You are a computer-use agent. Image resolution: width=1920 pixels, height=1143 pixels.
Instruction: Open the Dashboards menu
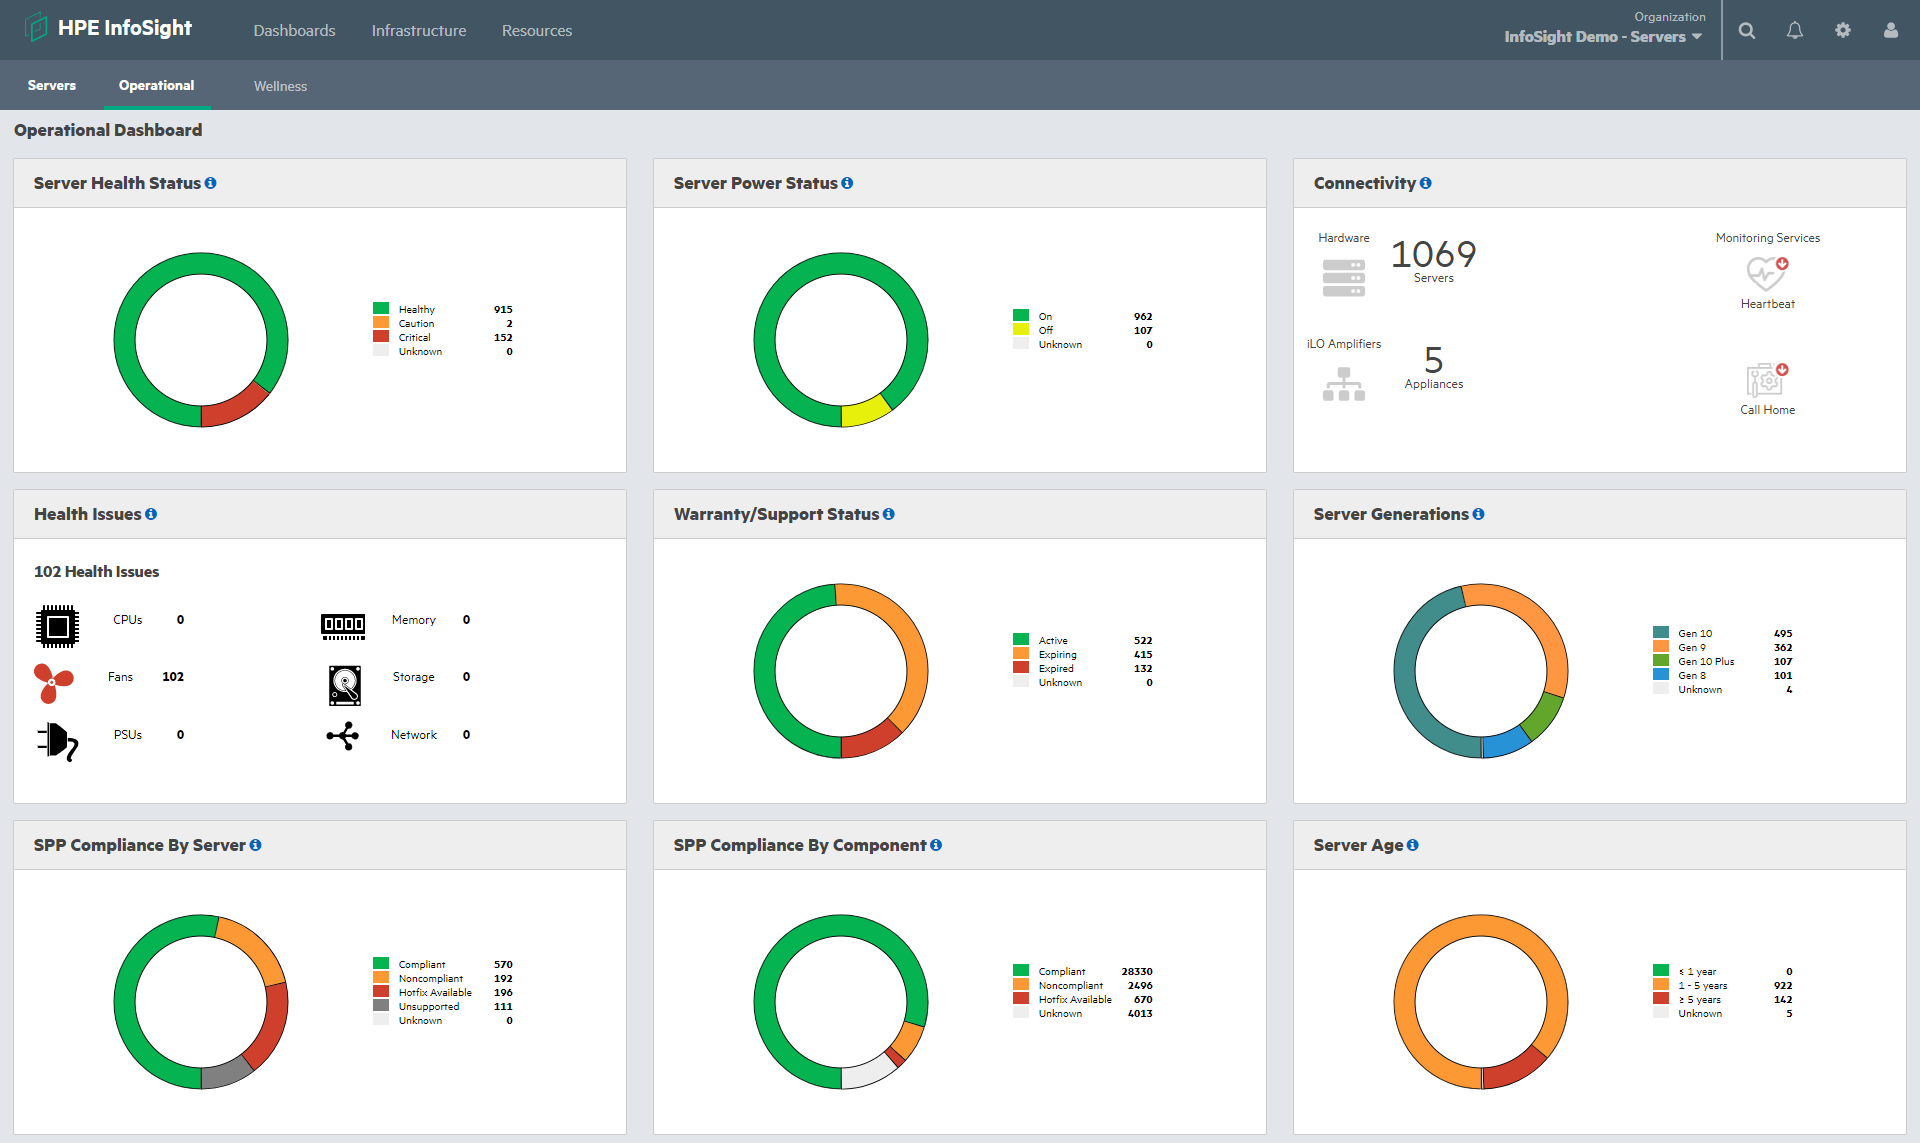pyautogui.click(x=294, y=31)
